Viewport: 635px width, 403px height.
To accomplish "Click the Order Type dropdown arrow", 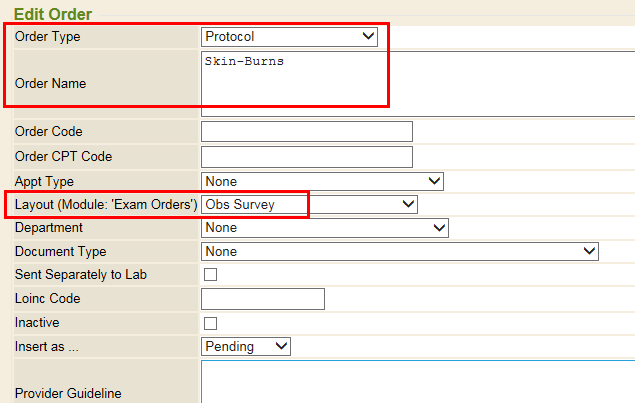I will point(368,36).
